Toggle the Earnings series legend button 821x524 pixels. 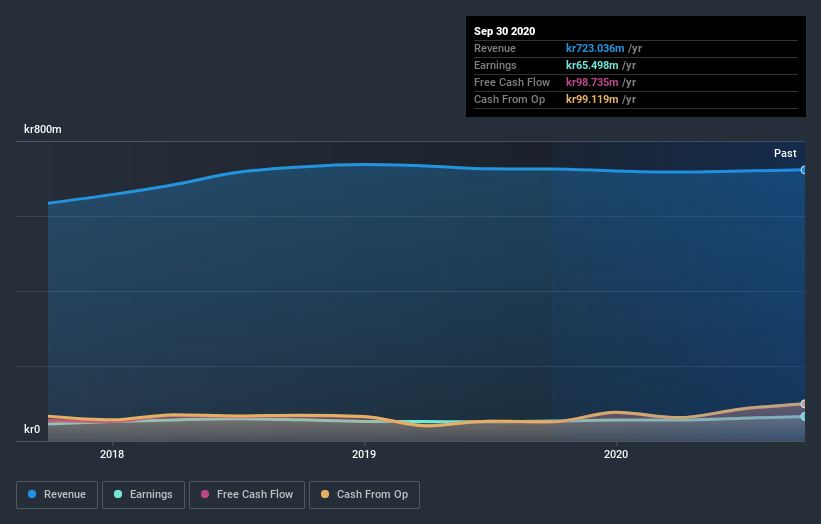point(143,495)
